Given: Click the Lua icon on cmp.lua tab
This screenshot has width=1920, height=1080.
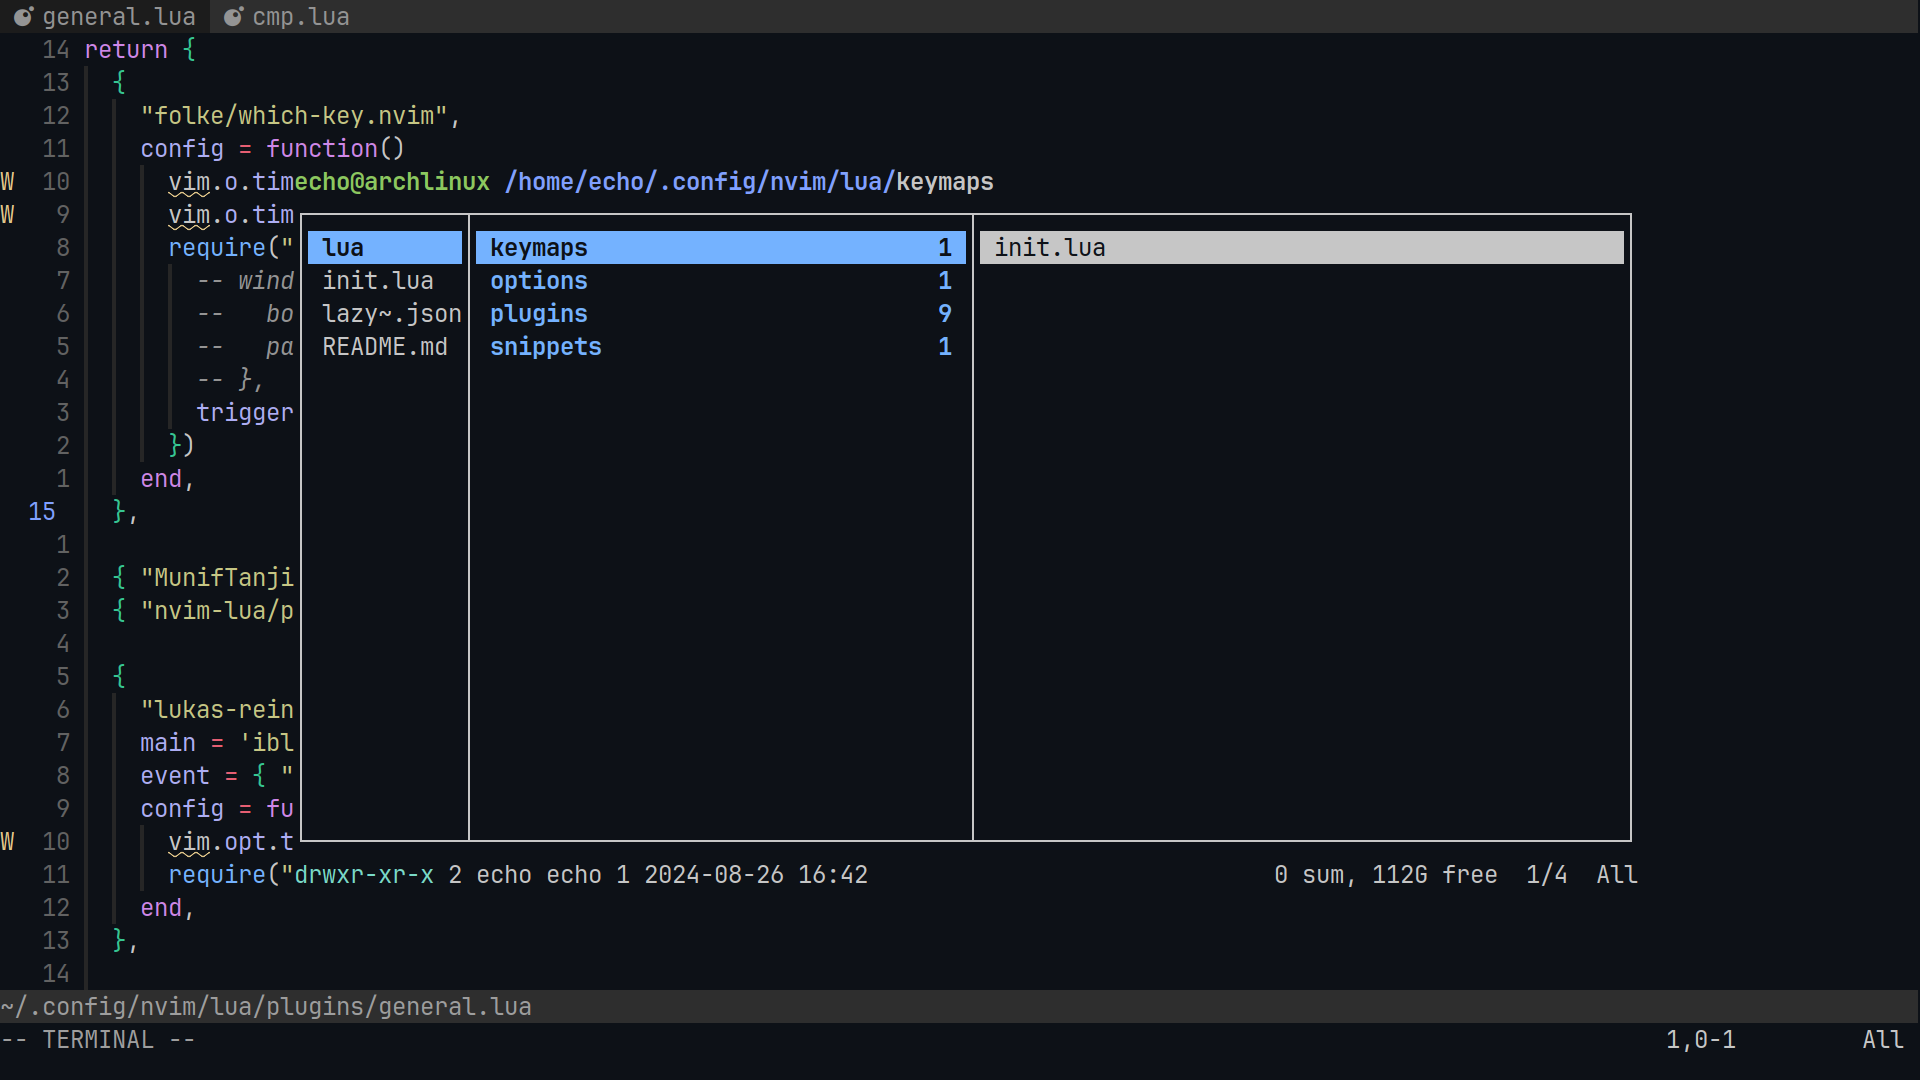Looking at the screenshot, I should pos(233,17).
